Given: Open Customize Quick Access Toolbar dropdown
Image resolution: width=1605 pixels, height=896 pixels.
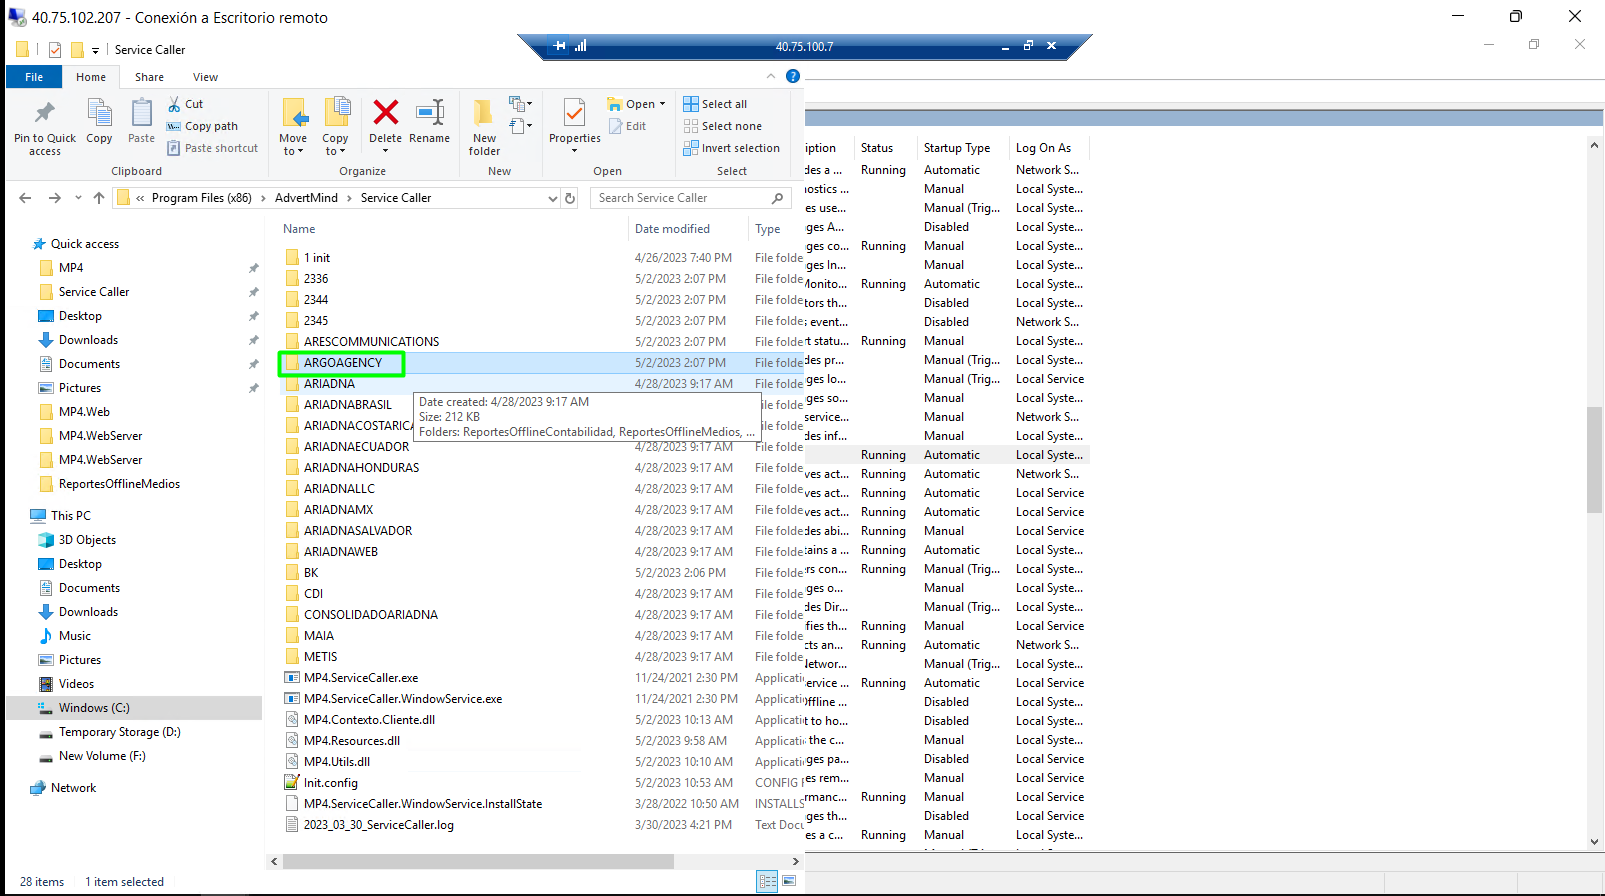Looking at the screenshot, I should (x=96, y=50).
